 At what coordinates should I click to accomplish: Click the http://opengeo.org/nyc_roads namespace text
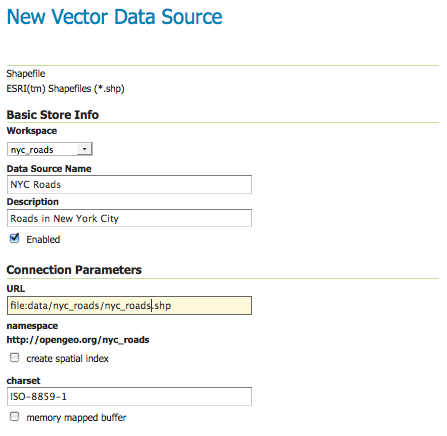click(78, 340)
